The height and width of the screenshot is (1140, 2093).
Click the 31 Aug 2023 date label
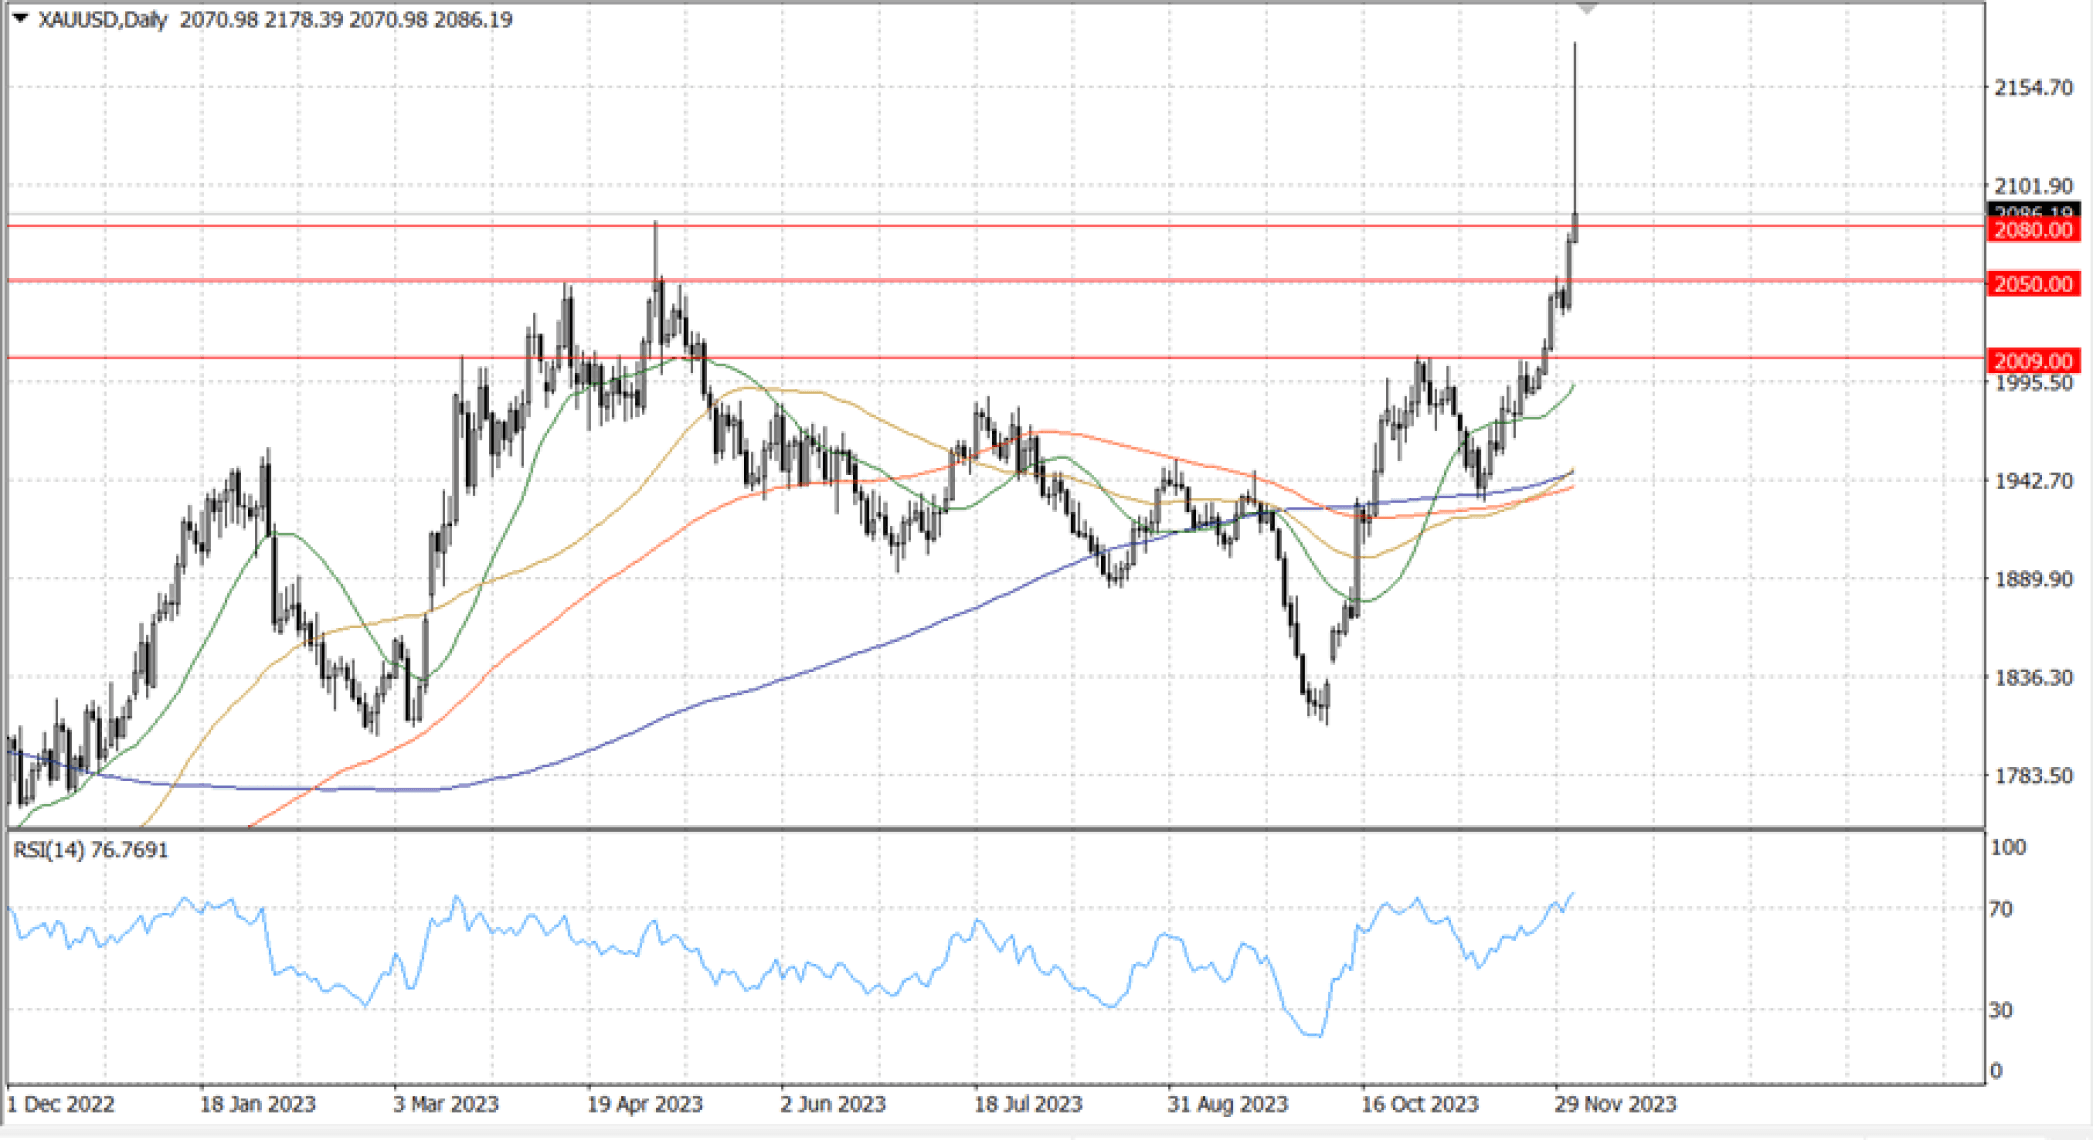[1227, 1104]
